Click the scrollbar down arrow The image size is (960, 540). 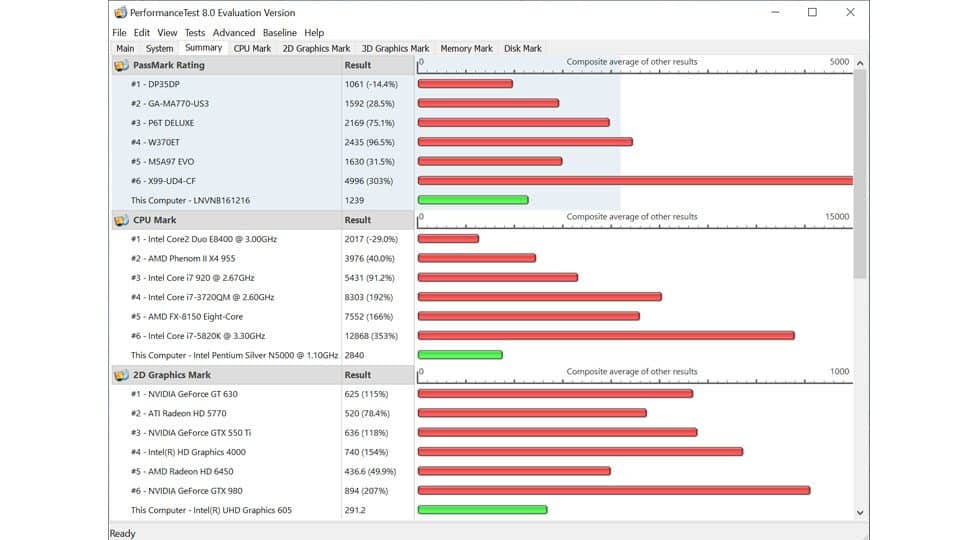(860, 512)
